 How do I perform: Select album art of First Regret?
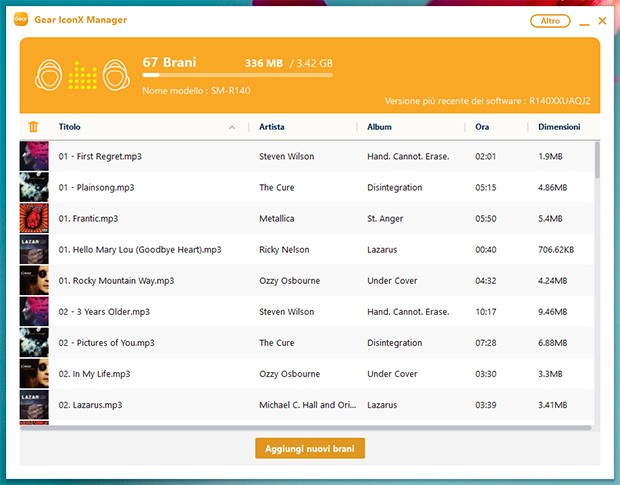tap(34, 156)
